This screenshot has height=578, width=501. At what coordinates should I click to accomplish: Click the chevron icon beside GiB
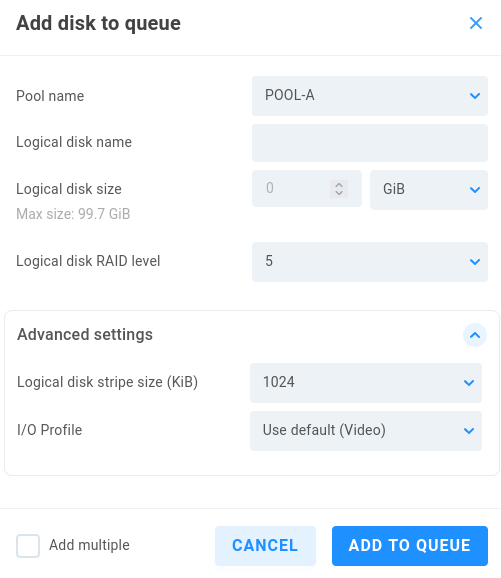tap(475, 190)
